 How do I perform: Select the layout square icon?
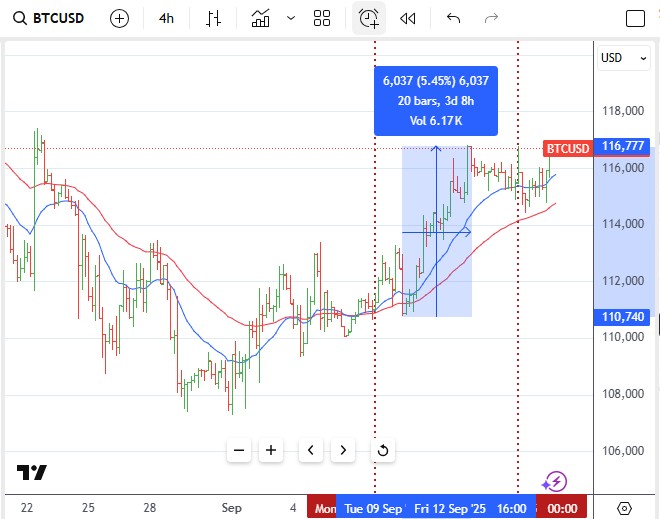tap(635, 19)
